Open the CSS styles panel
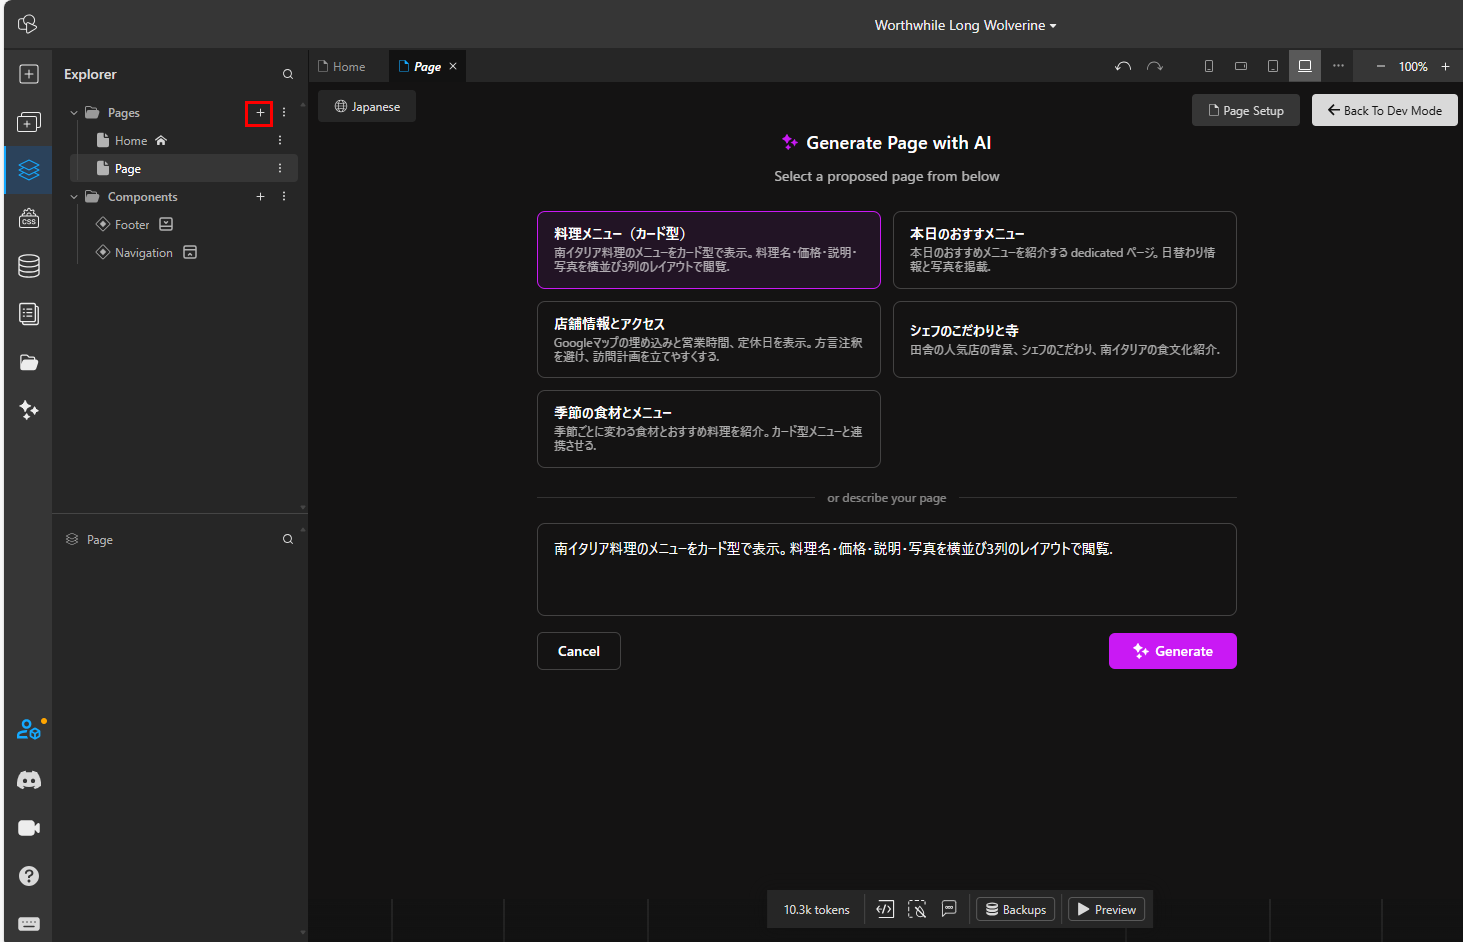The height and width of the screenshot is (942, 1463). 28,218
